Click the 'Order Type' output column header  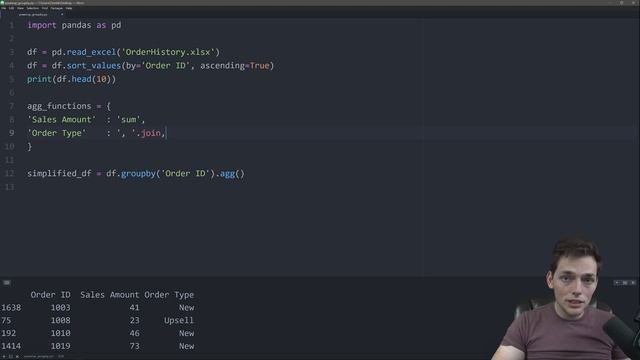pyautogui.click(x=169, y=295)
